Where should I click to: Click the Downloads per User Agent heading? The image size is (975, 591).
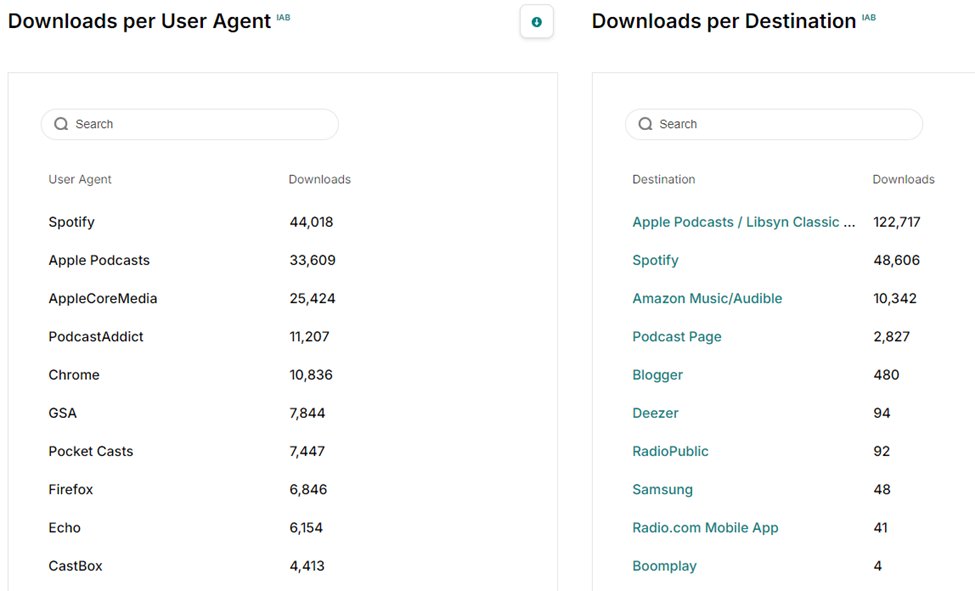(x=139, y=21)
